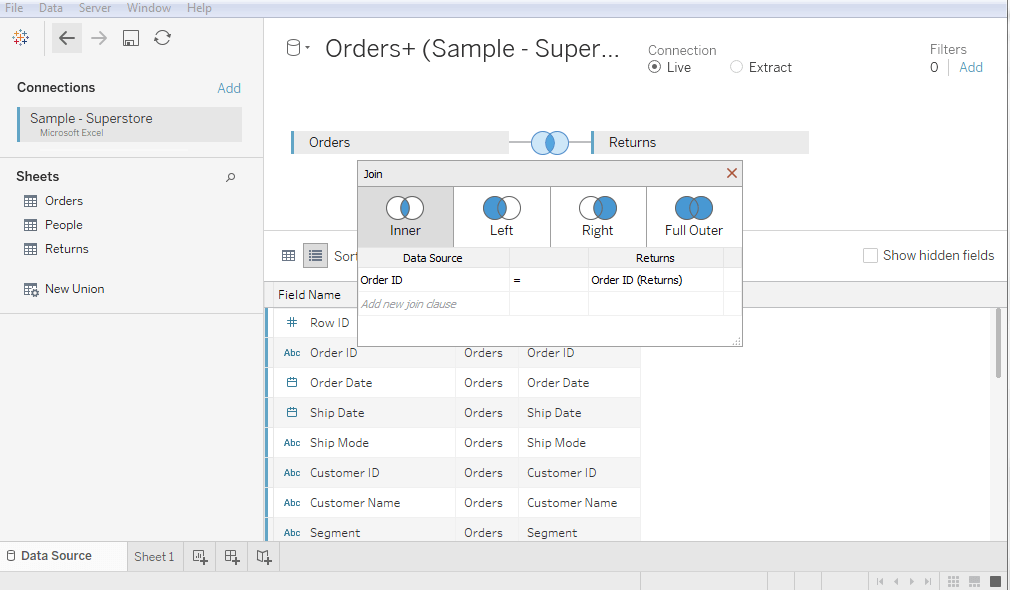Select the Orders table in the join canvas
Screen dimensions: 1010x590
(400, 142)
